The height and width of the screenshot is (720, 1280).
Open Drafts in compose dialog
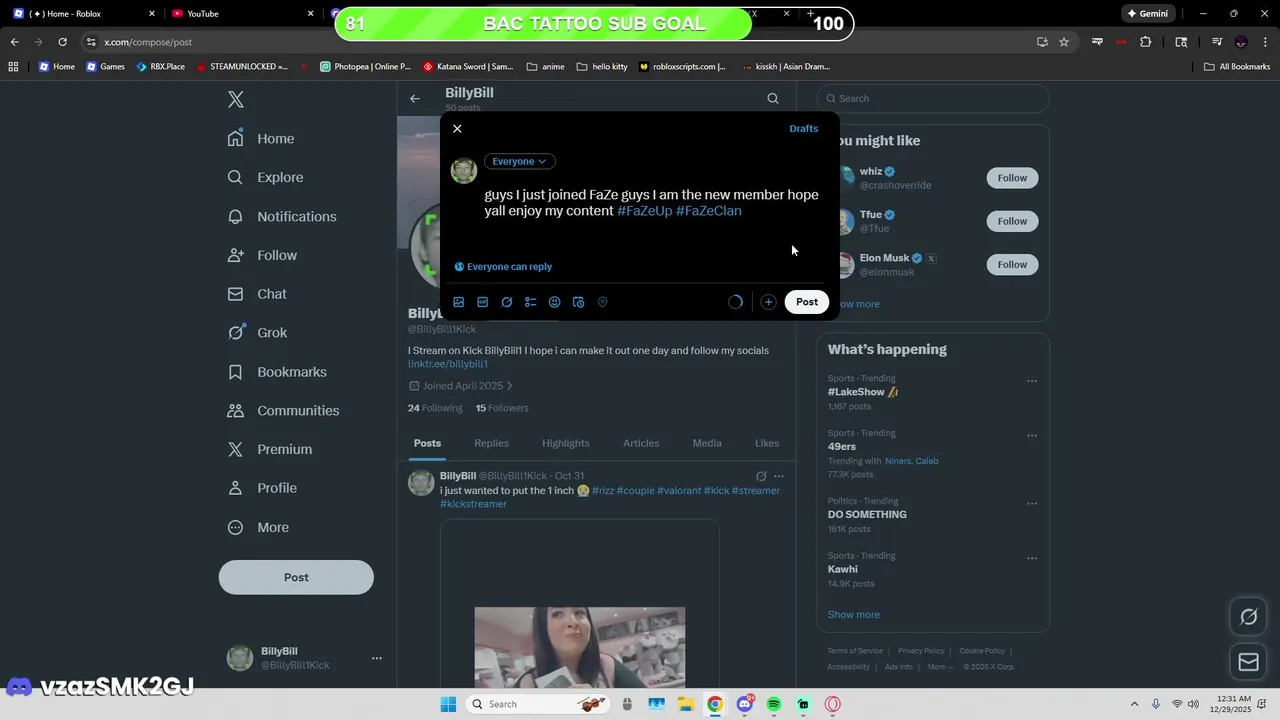[x=803, y=129]
